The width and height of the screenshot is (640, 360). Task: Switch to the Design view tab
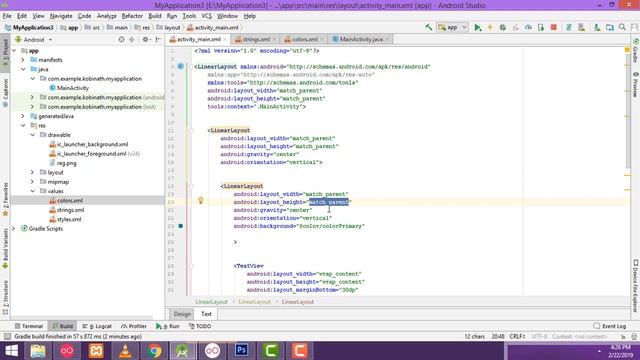pyautogui.click(x=182, y=314)
